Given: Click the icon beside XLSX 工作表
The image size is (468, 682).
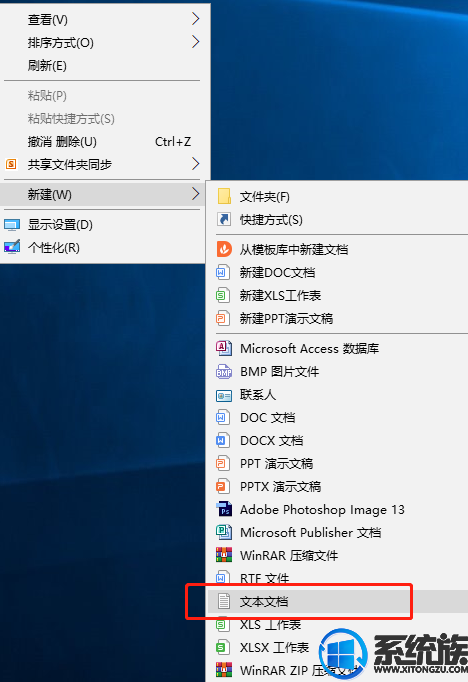Looking at the screenshot, I should coord(222,647).
